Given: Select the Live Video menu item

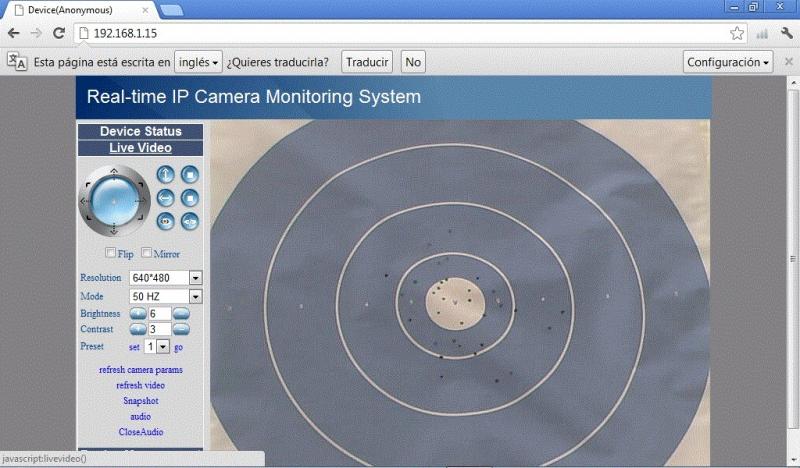Looking at the screenshot, I should click(x=140, y=148).
